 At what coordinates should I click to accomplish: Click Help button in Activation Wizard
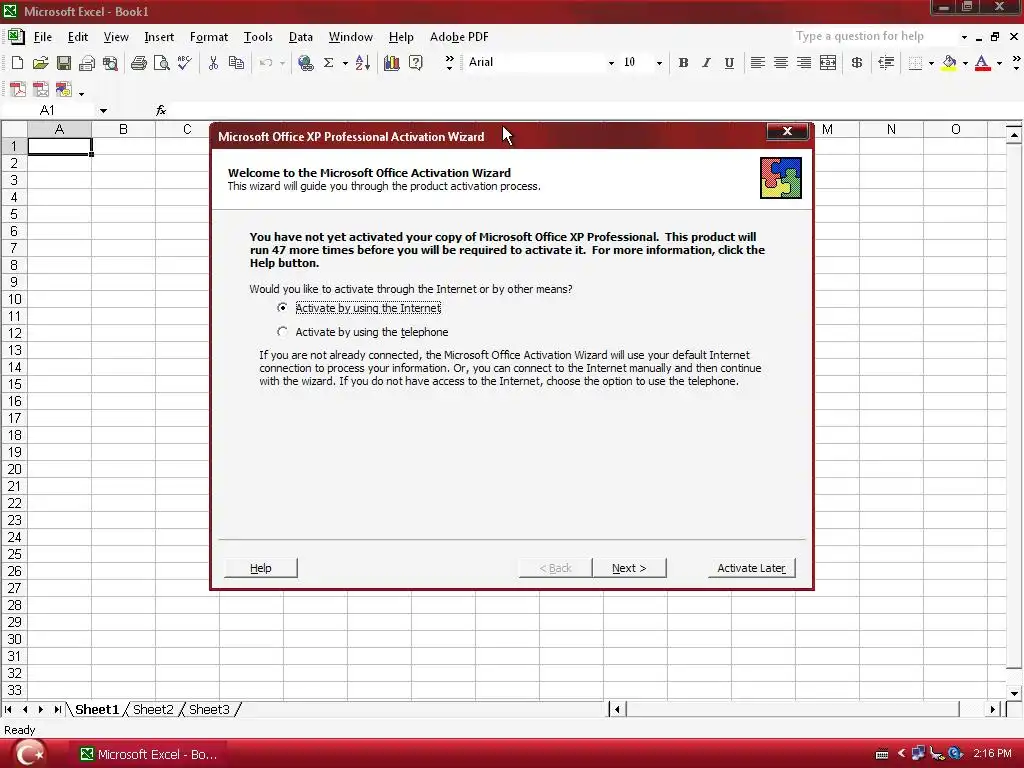pos(261,568)
